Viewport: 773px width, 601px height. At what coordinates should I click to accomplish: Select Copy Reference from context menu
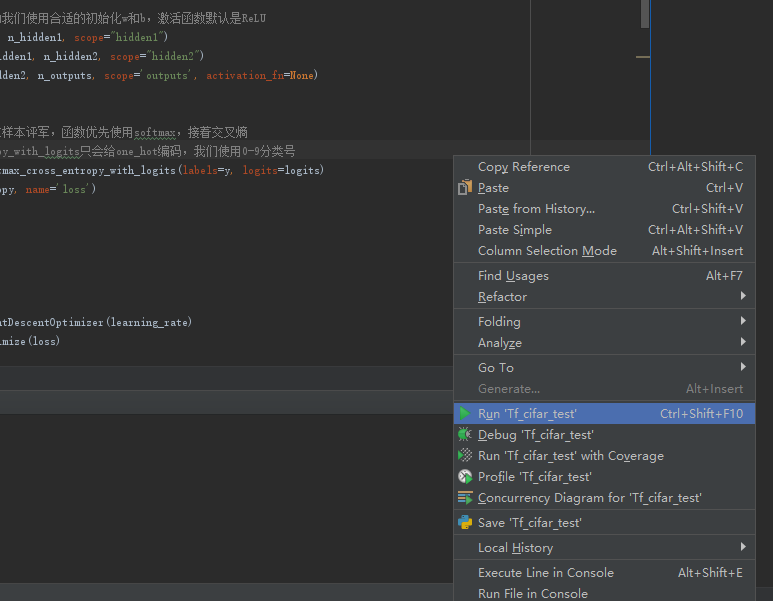(x=523, y=167)
